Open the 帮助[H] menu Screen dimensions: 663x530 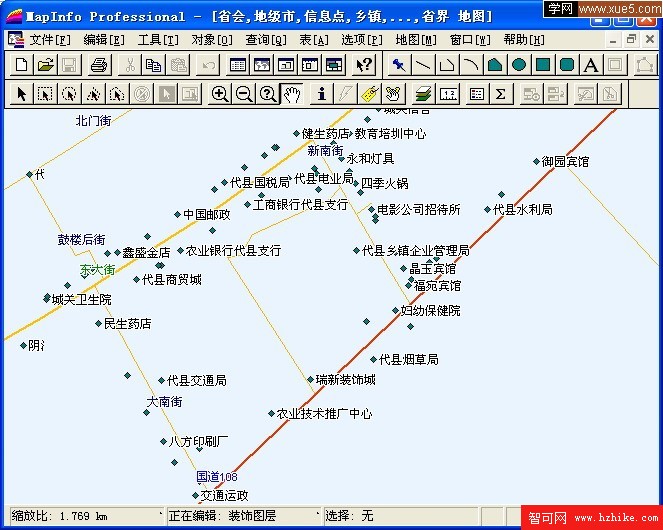pyautogui.click(x=524, y=40)
